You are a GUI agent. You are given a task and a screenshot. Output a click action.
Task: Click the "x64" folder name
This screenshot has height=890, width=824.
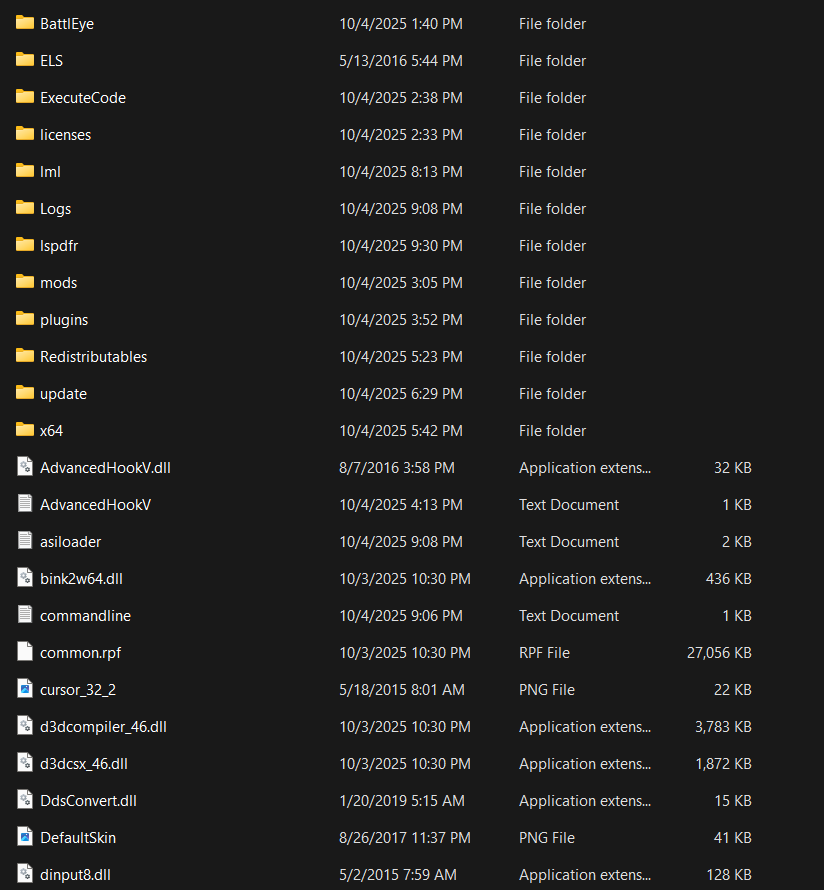point(52,431)
